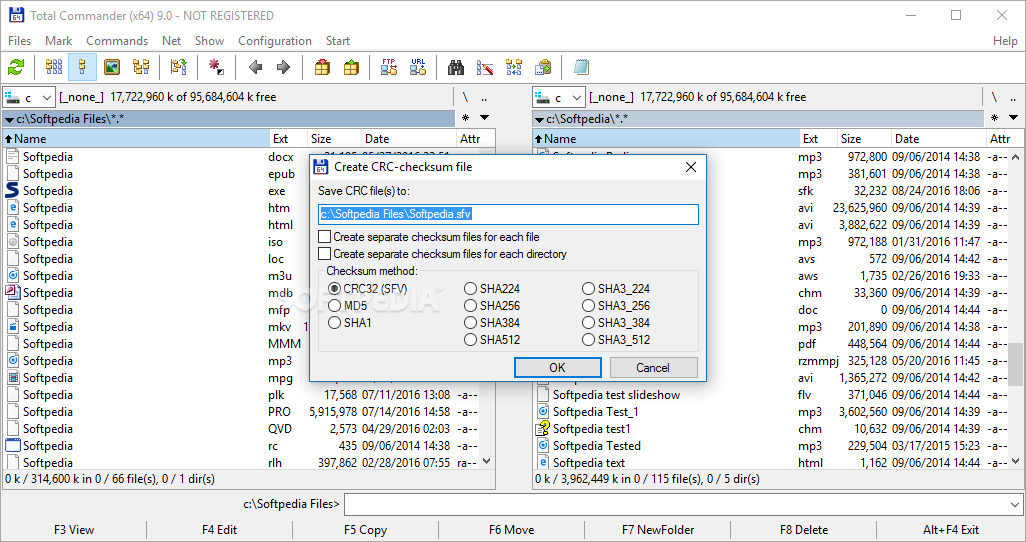The width and height of the screenshot is (1026, 542).
Task: Select the SHA384 checksum method
Action: (x=492, y=323)
